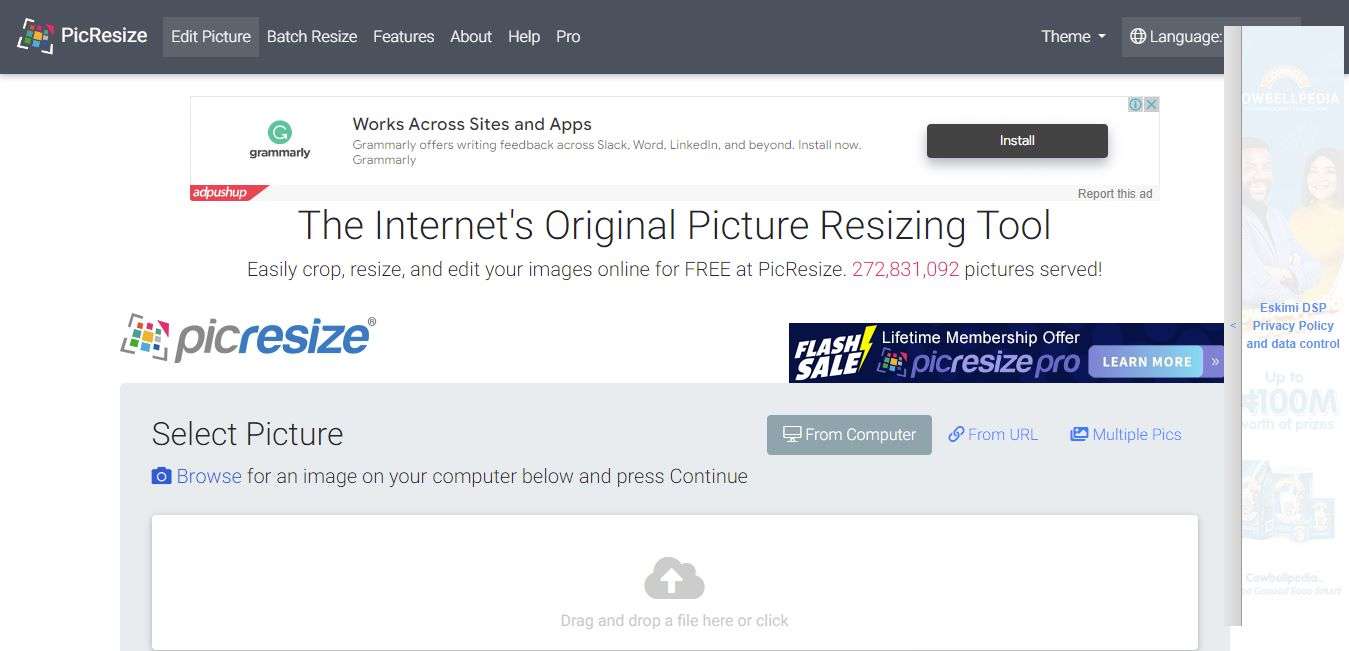The width and height of the screenshot is (1349, 651).
Task: Select the chain-link icon on From URL
Action: coord(957,434)
